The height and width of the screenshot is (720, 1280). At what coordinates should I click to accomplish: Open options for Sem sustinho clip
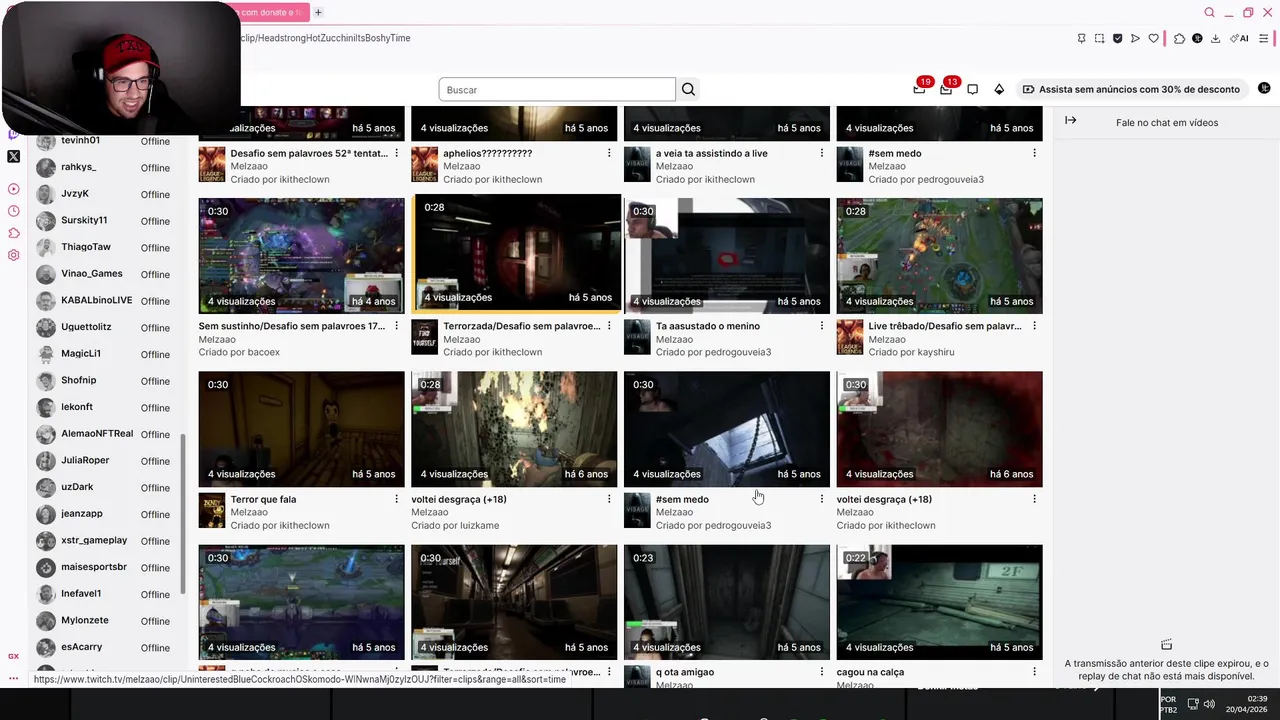pos(396,326)
